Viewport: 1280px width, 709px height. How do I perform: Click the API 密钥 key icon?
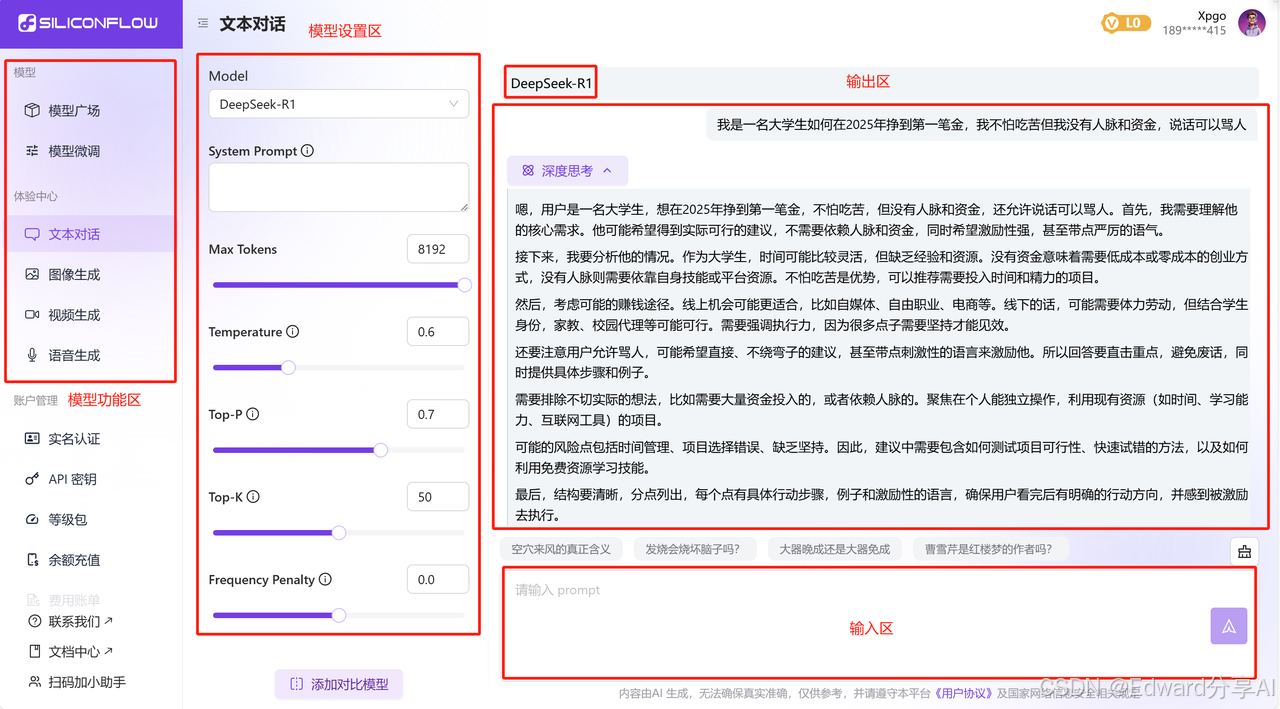coord(32,479)
